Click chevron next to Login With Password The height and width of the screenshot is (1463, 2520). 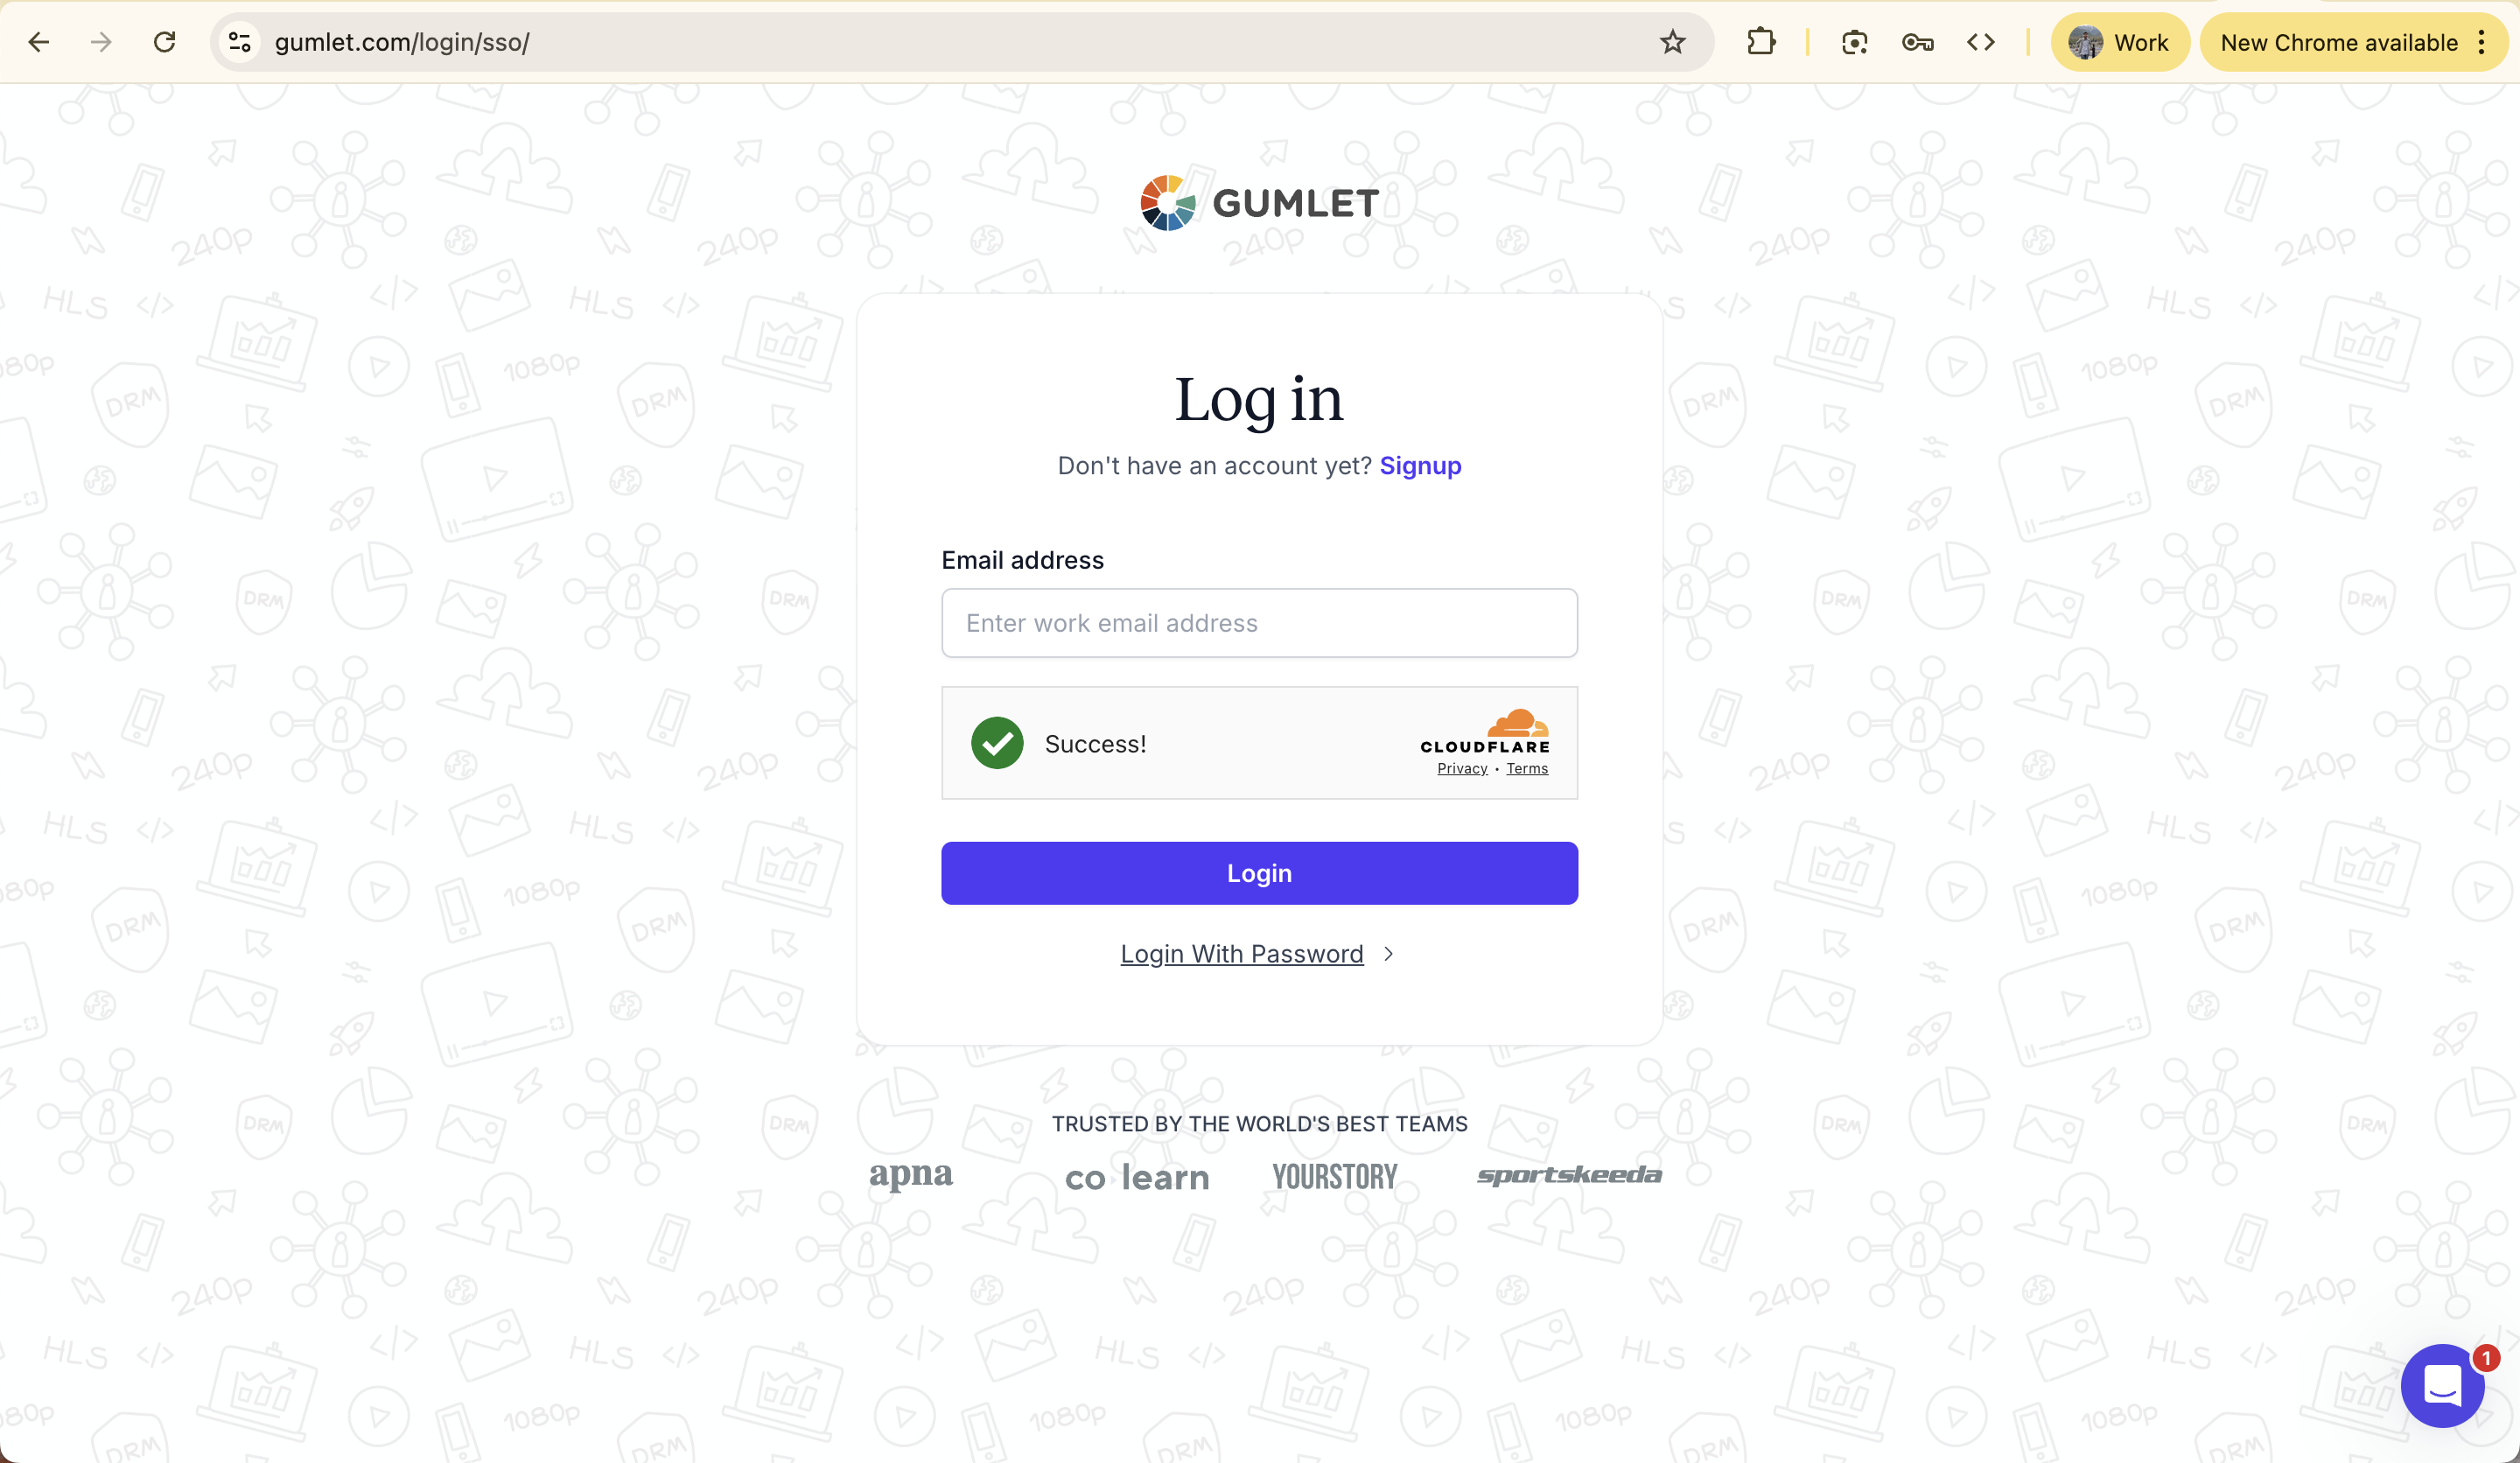[x=1388, y=954]
